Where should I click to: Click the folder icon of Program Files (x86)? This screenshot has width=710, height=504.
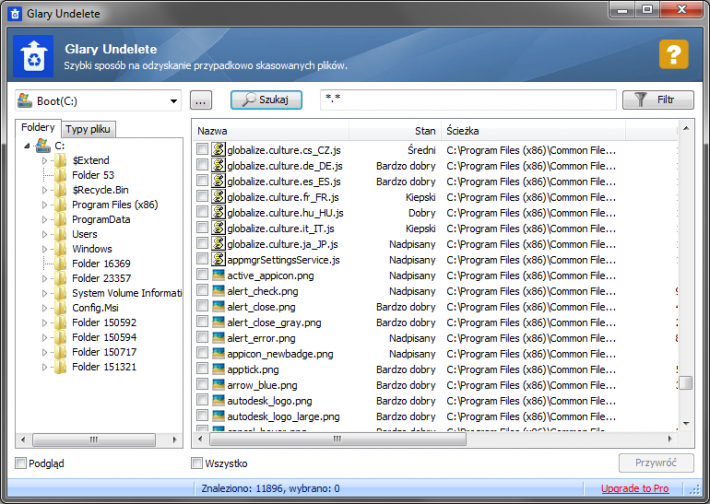click(60, 205)
